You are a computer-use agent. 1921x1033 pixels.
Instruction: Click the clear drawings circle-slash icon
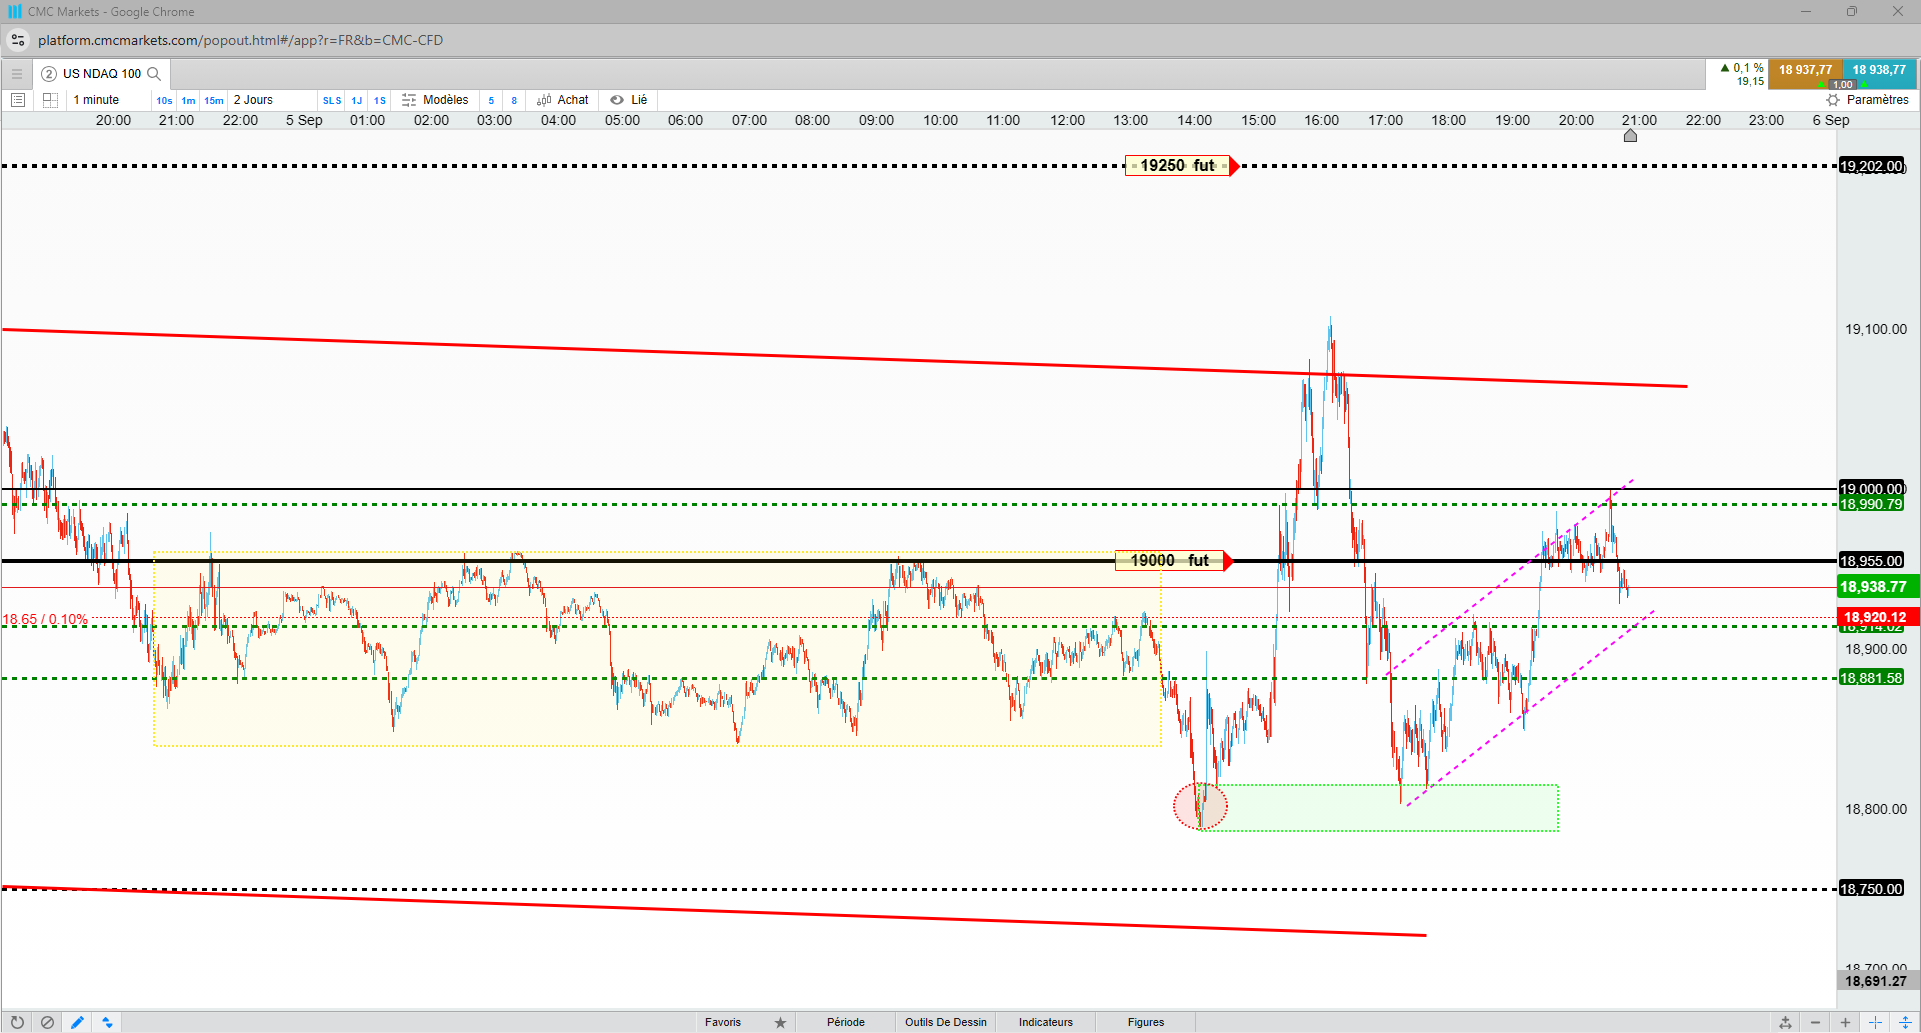[x=47, y=1022]
